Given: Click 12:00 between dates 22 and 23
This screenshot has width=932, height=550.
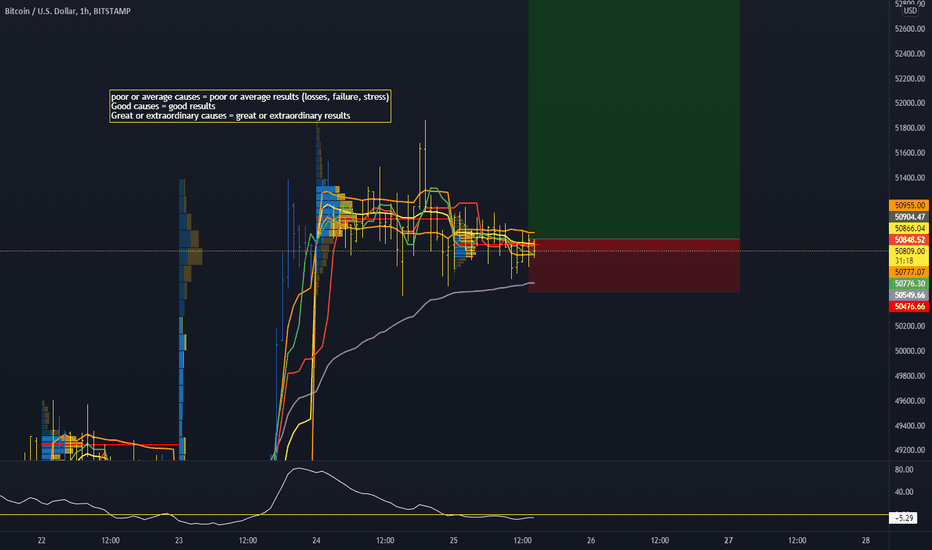Looking at the screenshot, I should (111, 540).
